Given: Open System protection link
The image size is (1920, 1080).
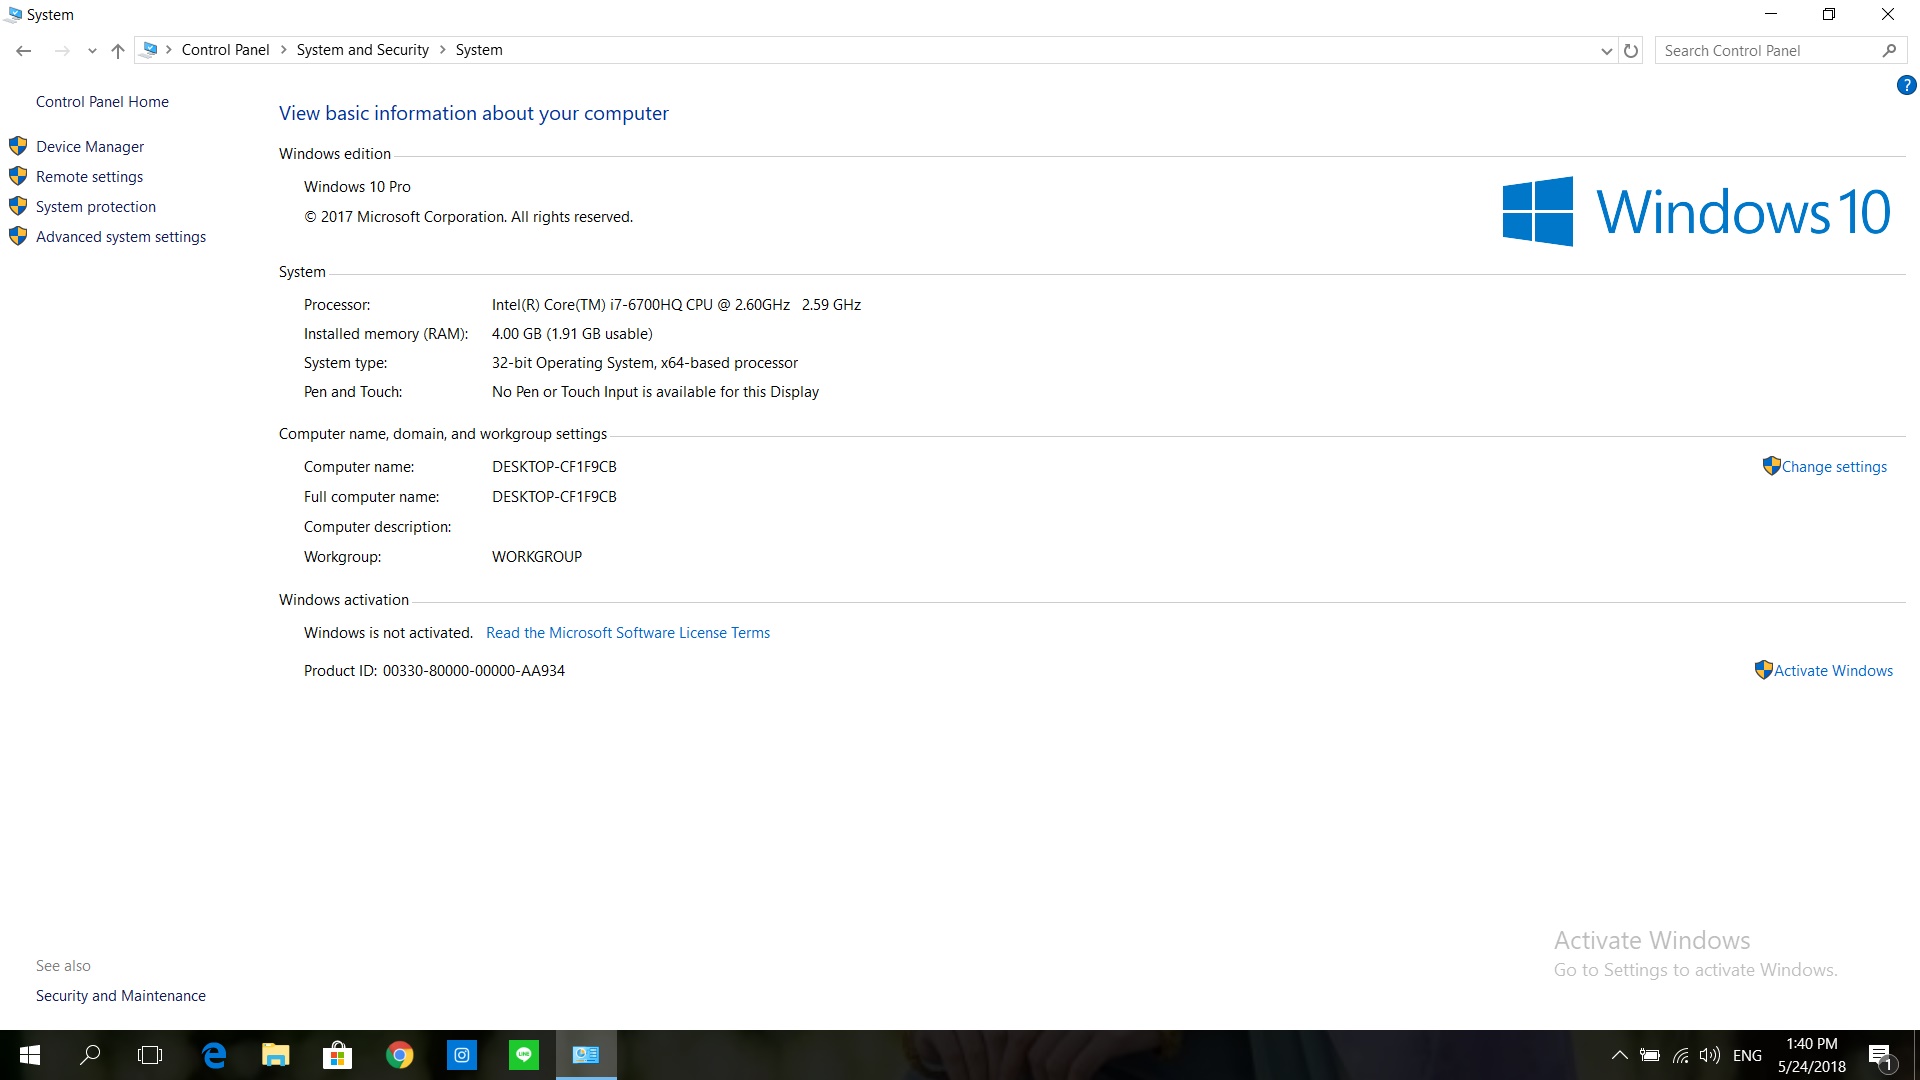Looking at the screenshot, I should 96,207.
